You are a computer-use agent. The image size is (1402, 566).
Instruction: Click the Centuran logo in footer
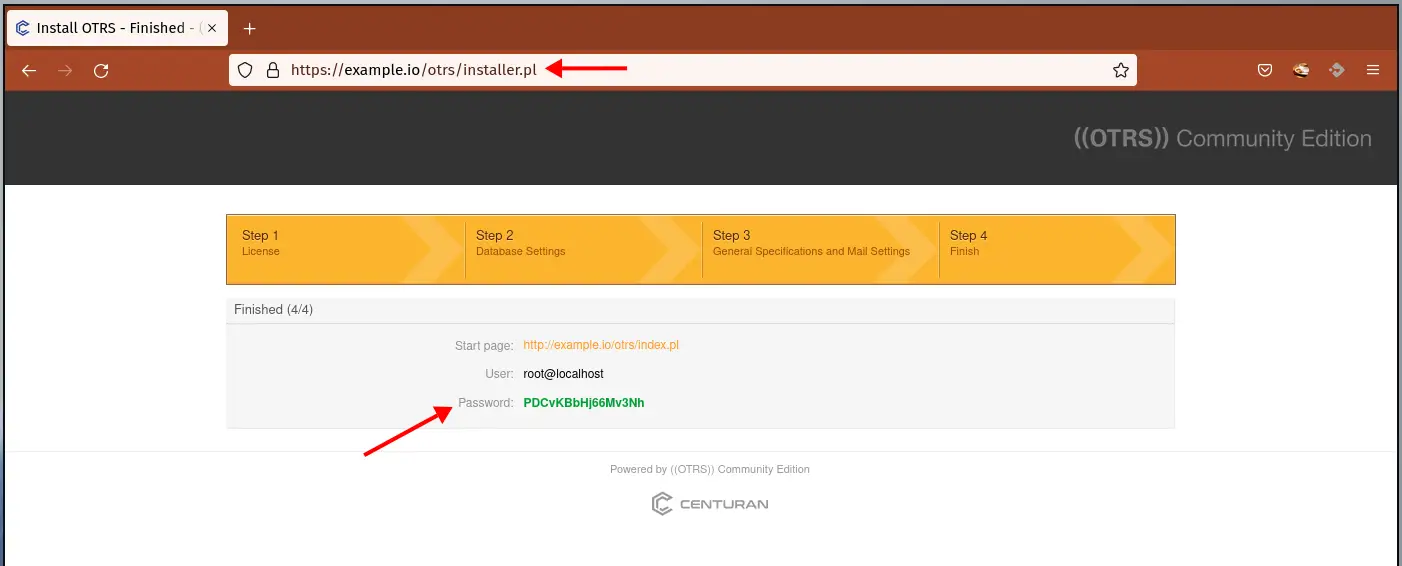point(710,504)
